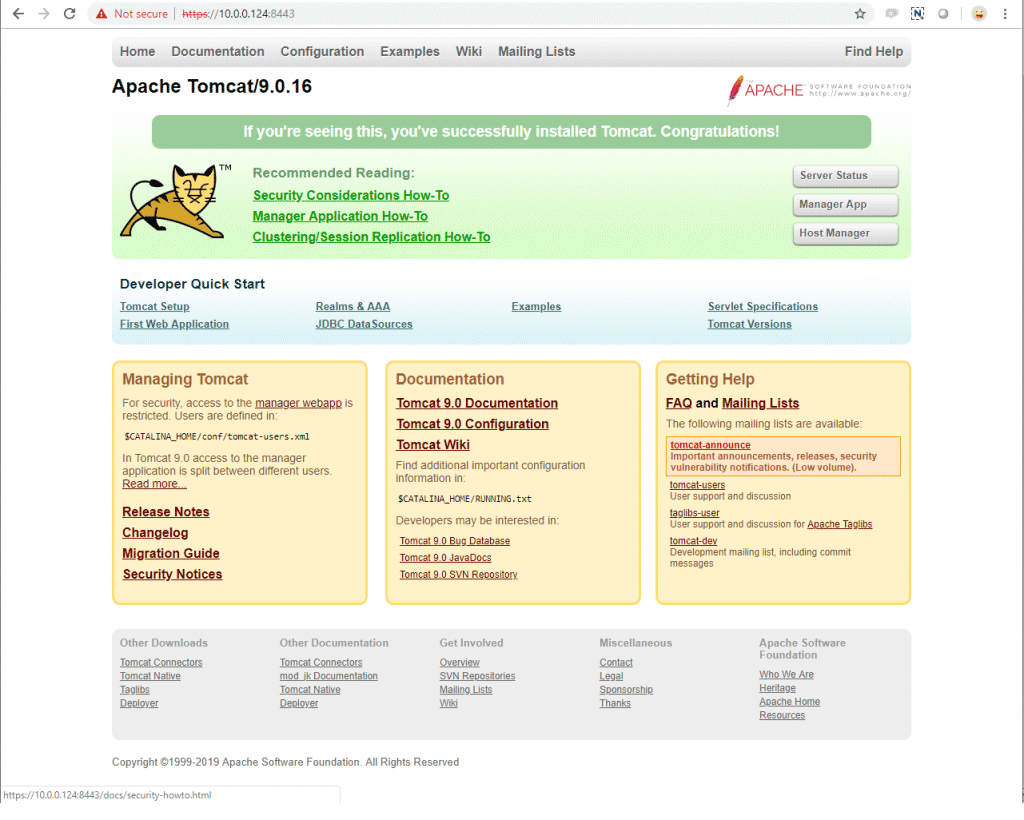The width and height of the screenshot is (1024, 820).
Task: Click the Server Status button
Action: [x=846, y=176]
